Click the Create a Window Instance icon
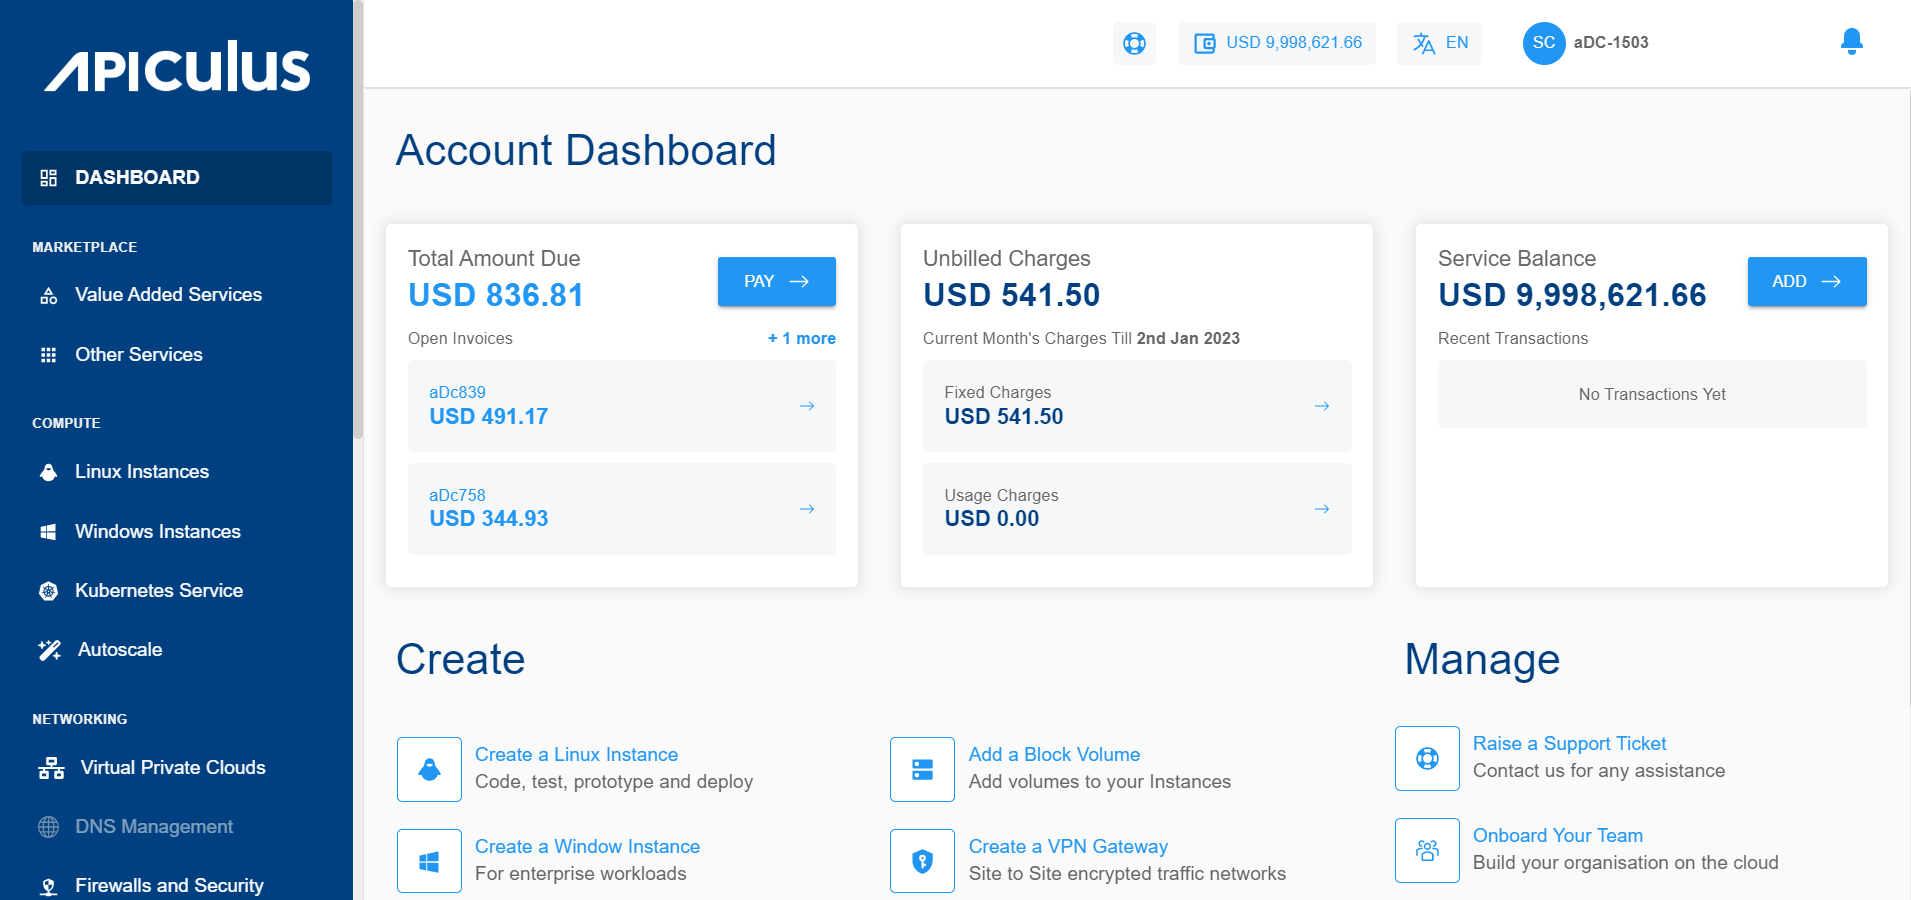The height and width of the screenshot is (900, 1911). (x=429, y=861)
